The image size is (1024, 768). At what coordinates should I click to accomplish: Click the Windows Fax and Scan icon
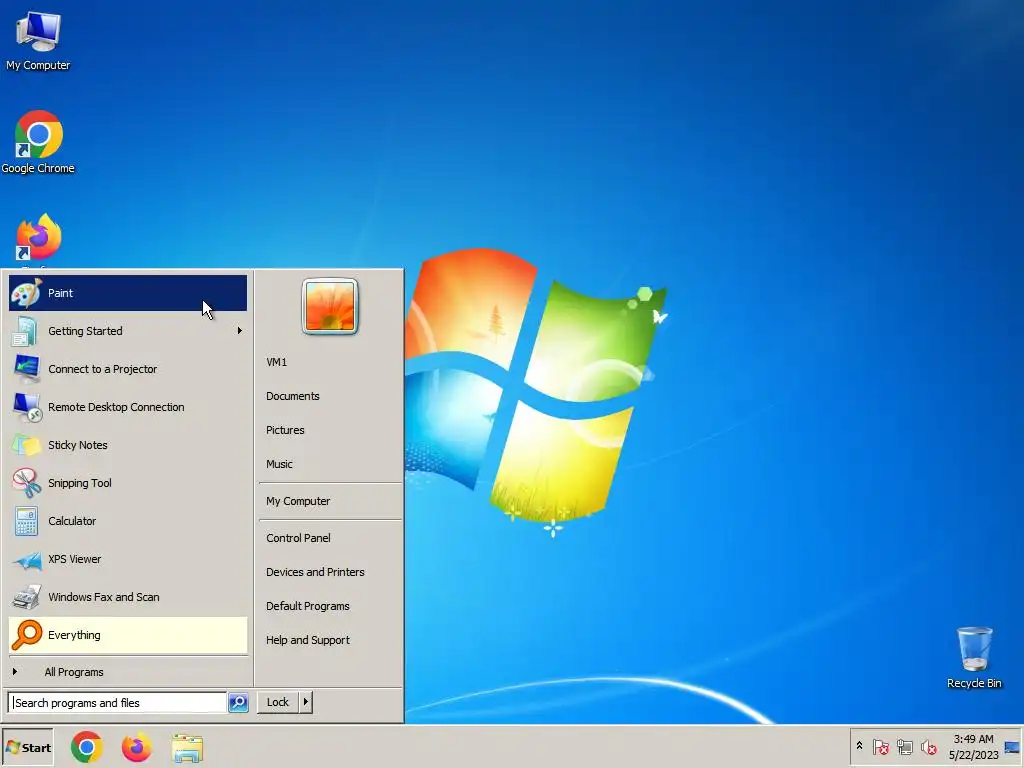pos(27,597)
